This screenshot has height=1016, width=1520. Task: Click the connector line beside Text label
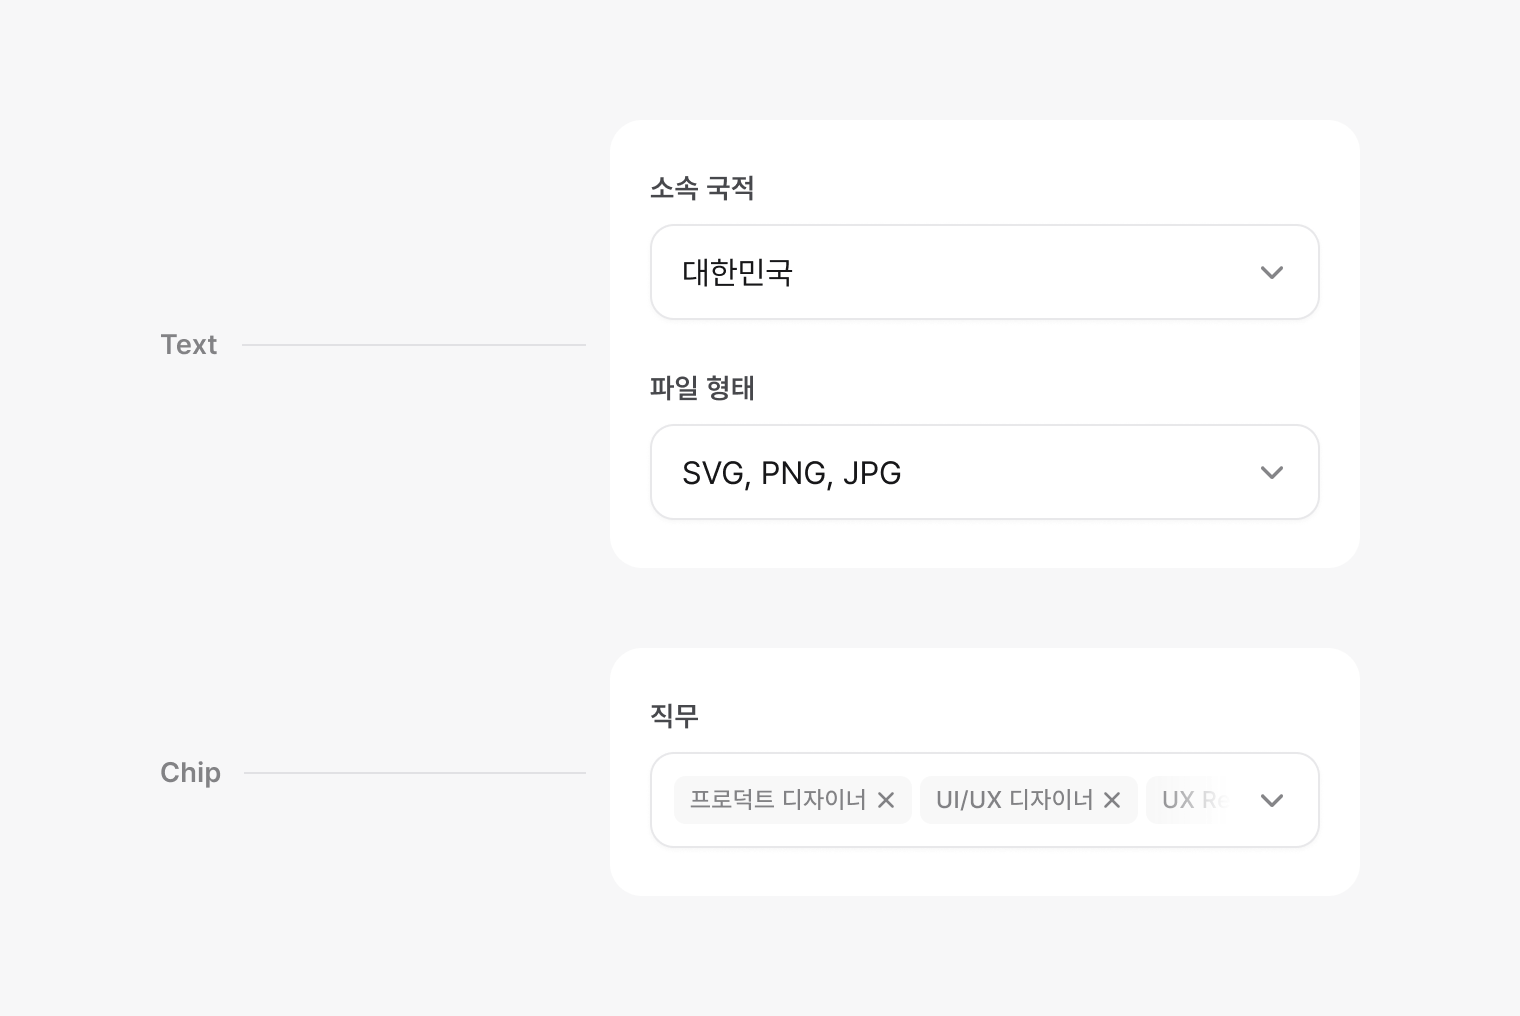click(413, 345)
